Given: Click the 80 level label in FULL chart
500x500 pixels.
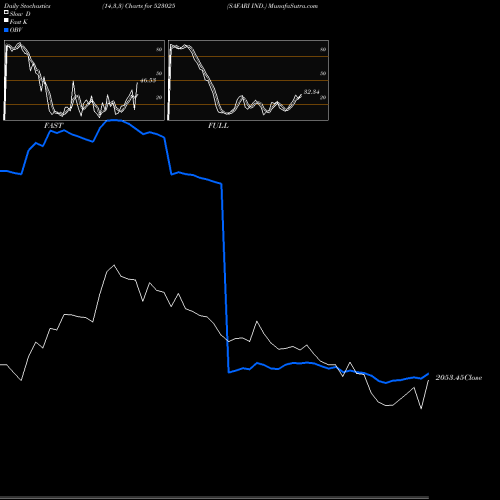Looking at the screenshot, I should (323, 49).
